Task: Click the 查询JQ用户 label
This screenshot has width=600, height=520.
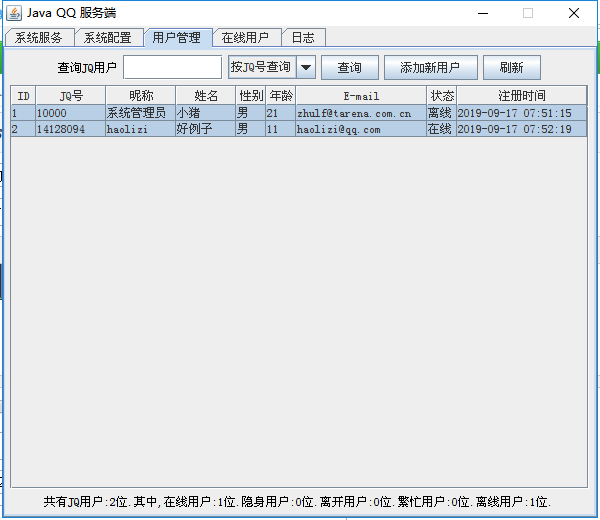Action: pyautogui.click(x=87, y=68)
